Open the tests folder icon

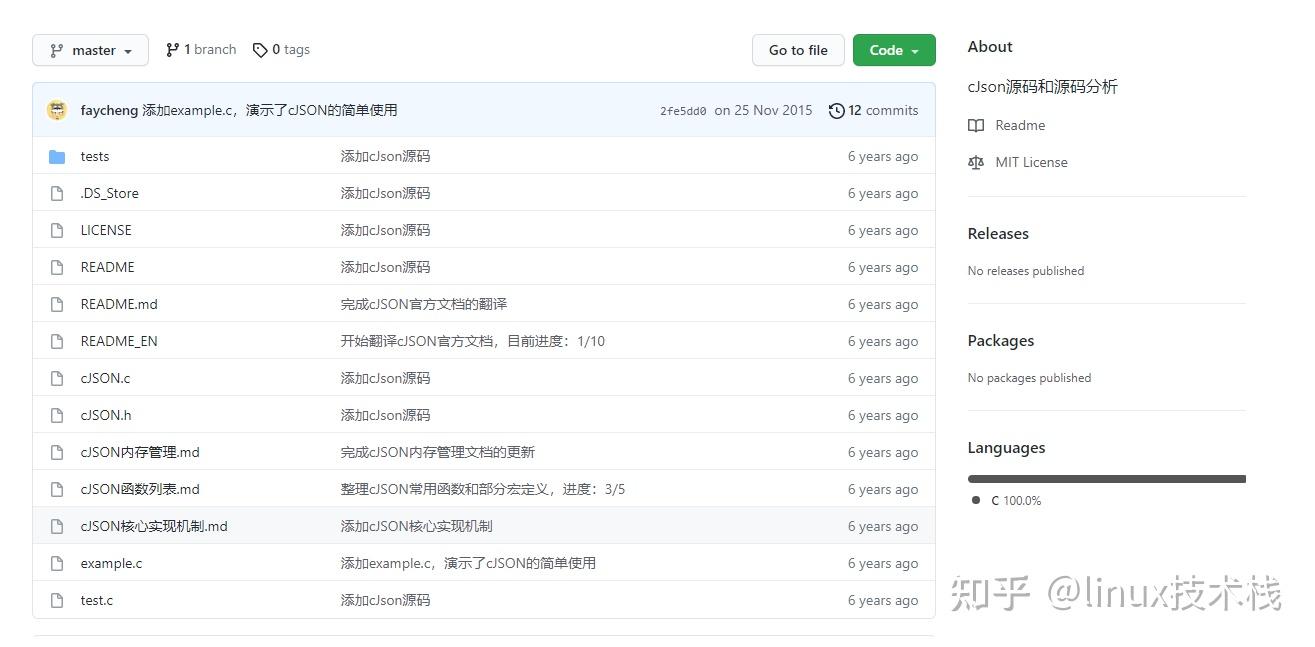[57, 156]
